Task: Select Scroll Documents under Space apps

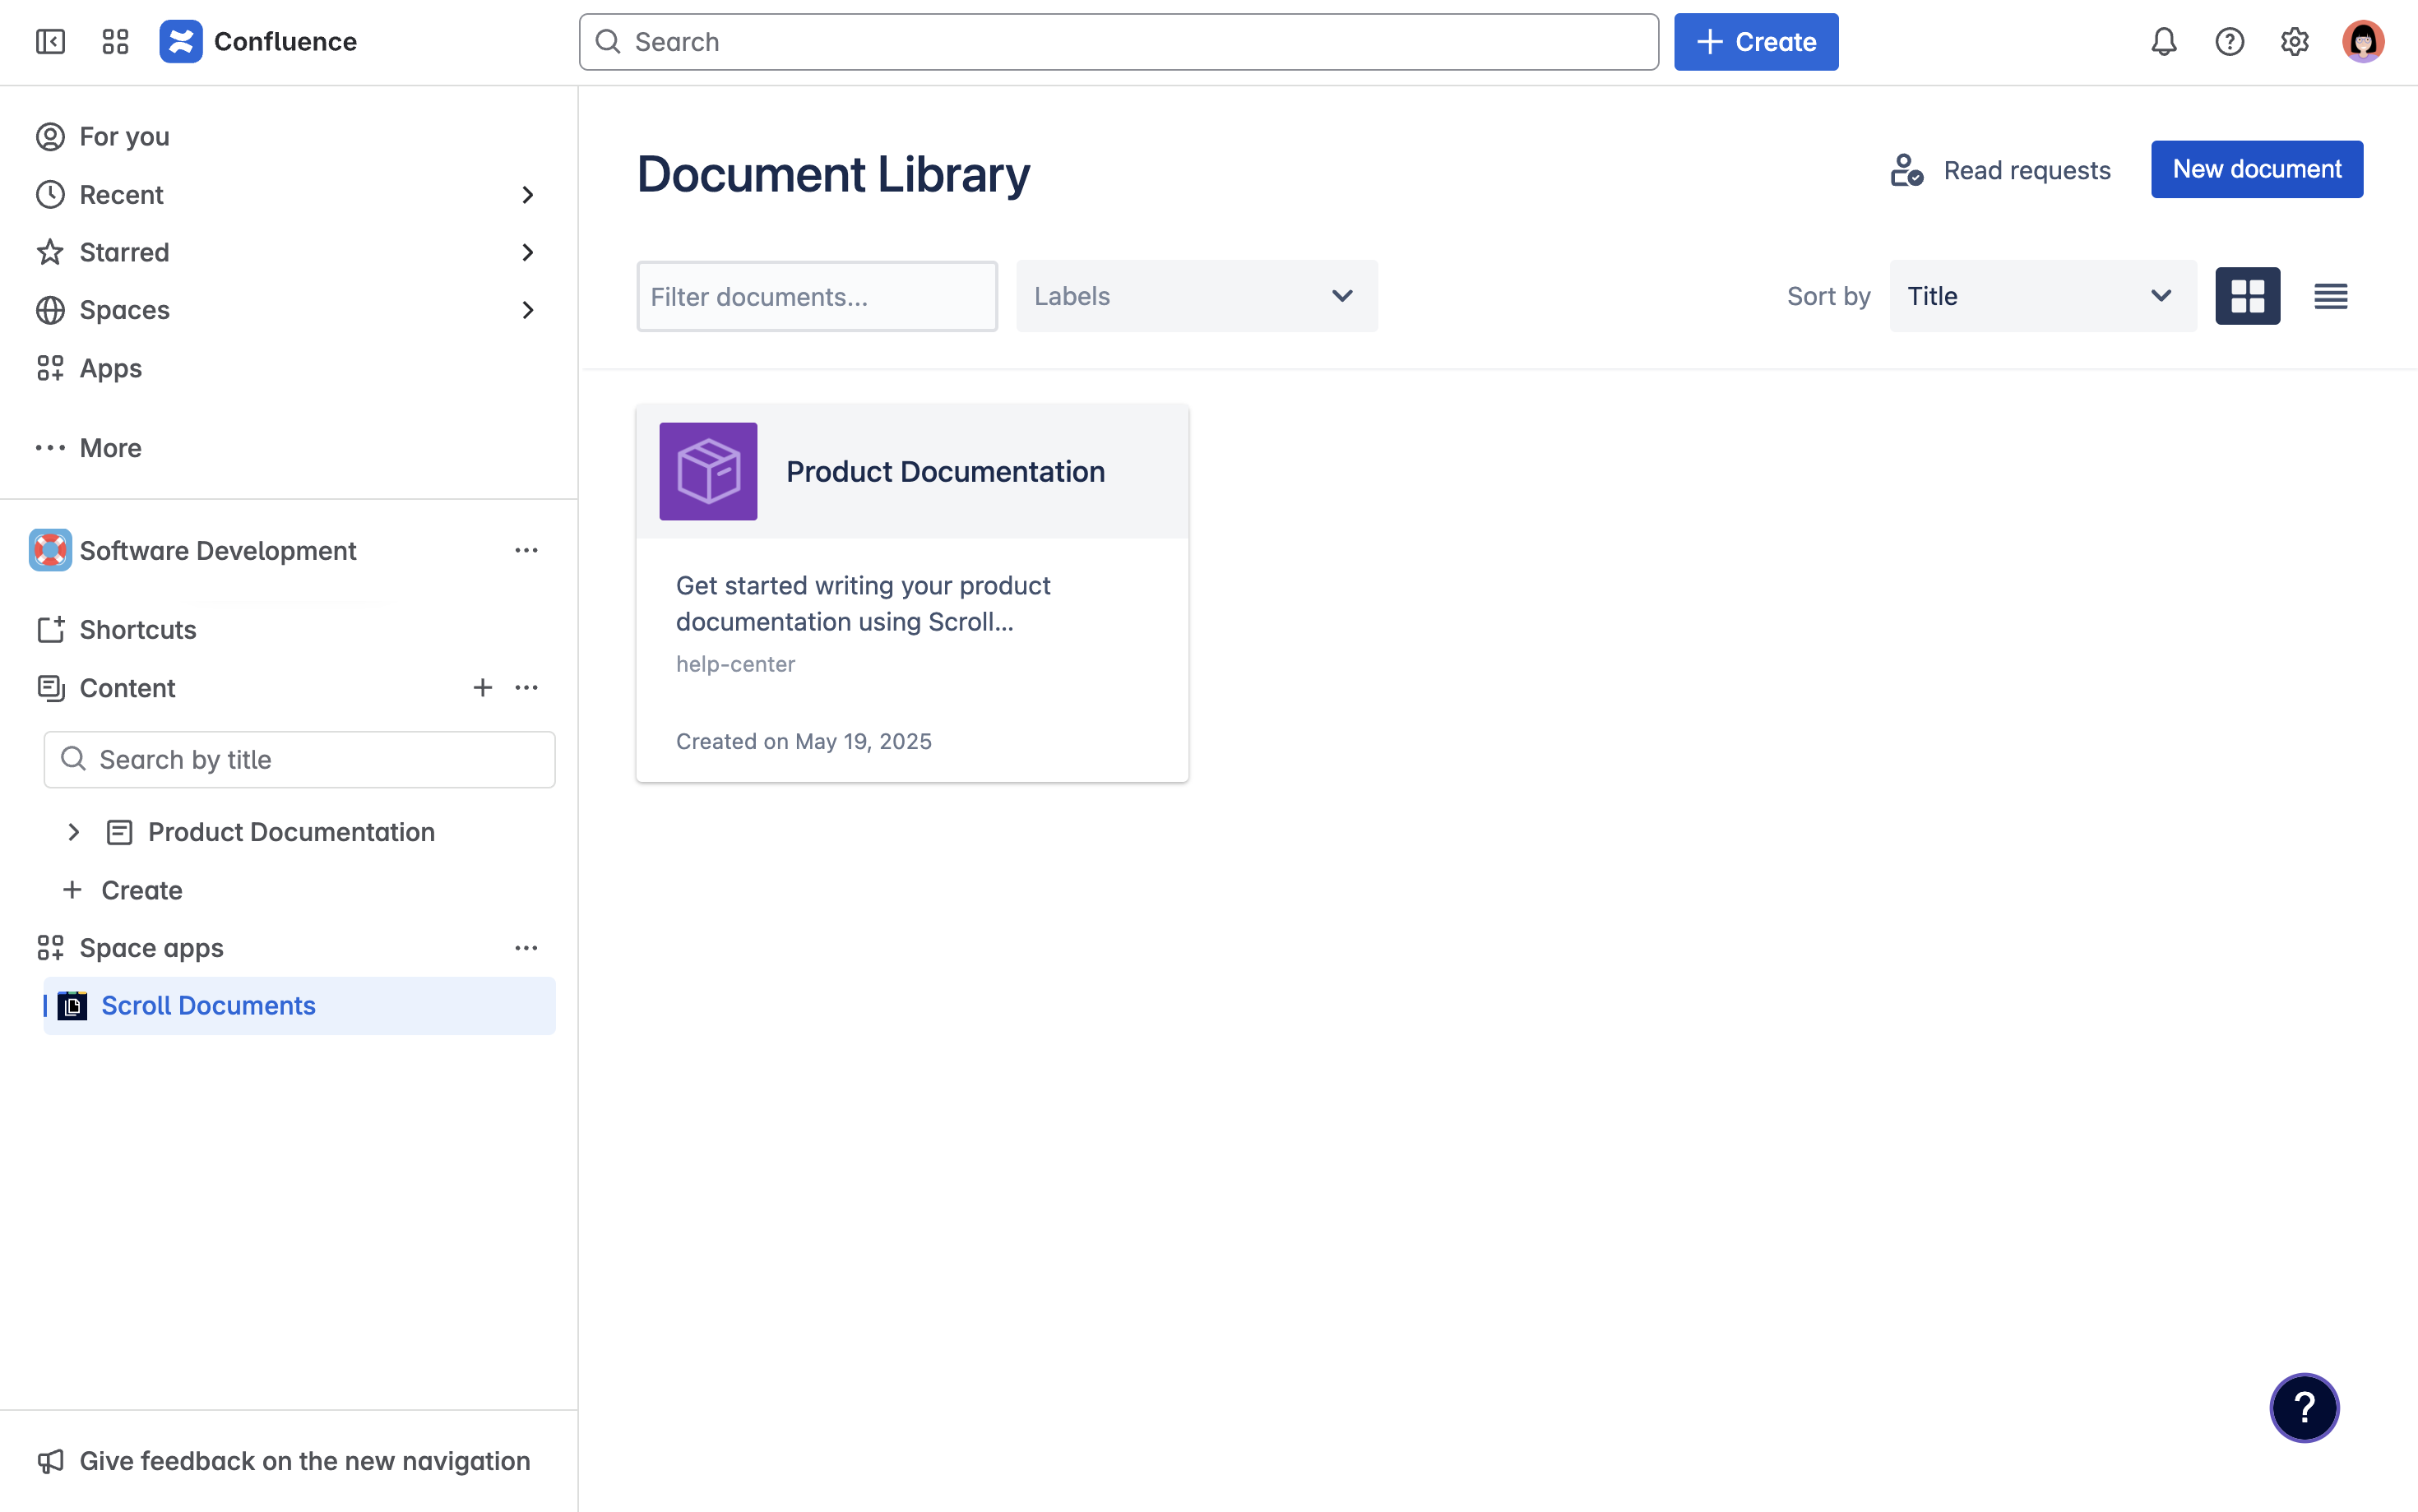Action: (208, 1005)
